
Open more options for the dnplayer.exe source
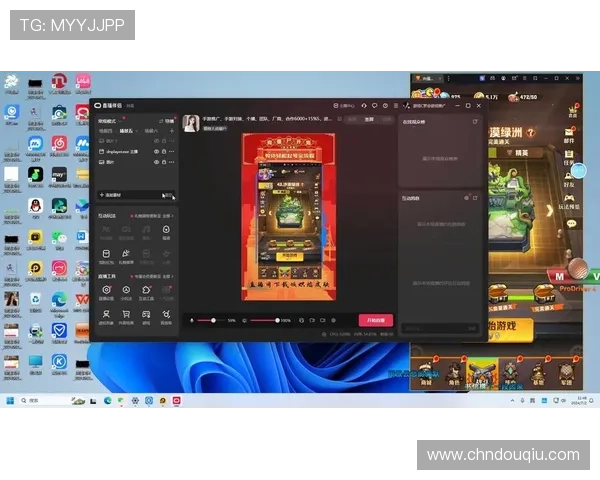169,151
